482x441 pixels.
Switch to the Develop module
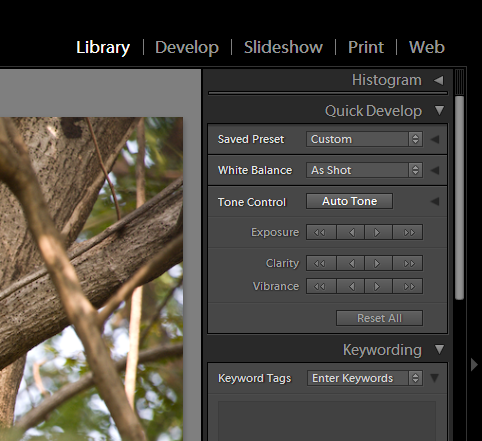pyautogui.click(x=187, y=47)
